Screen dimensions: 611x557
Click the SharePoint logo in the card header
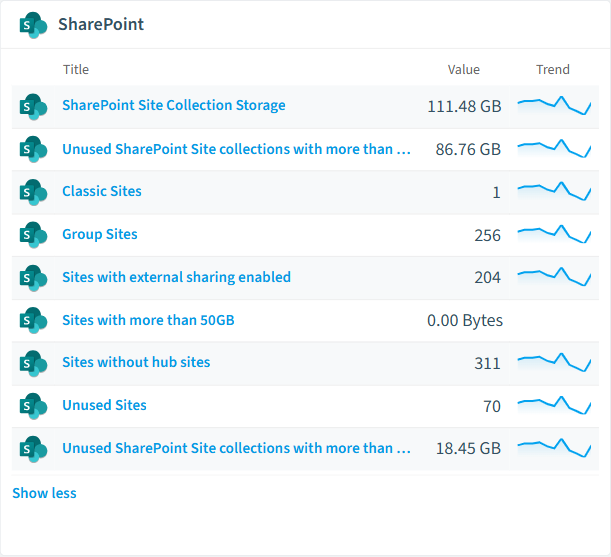point(34,25)
